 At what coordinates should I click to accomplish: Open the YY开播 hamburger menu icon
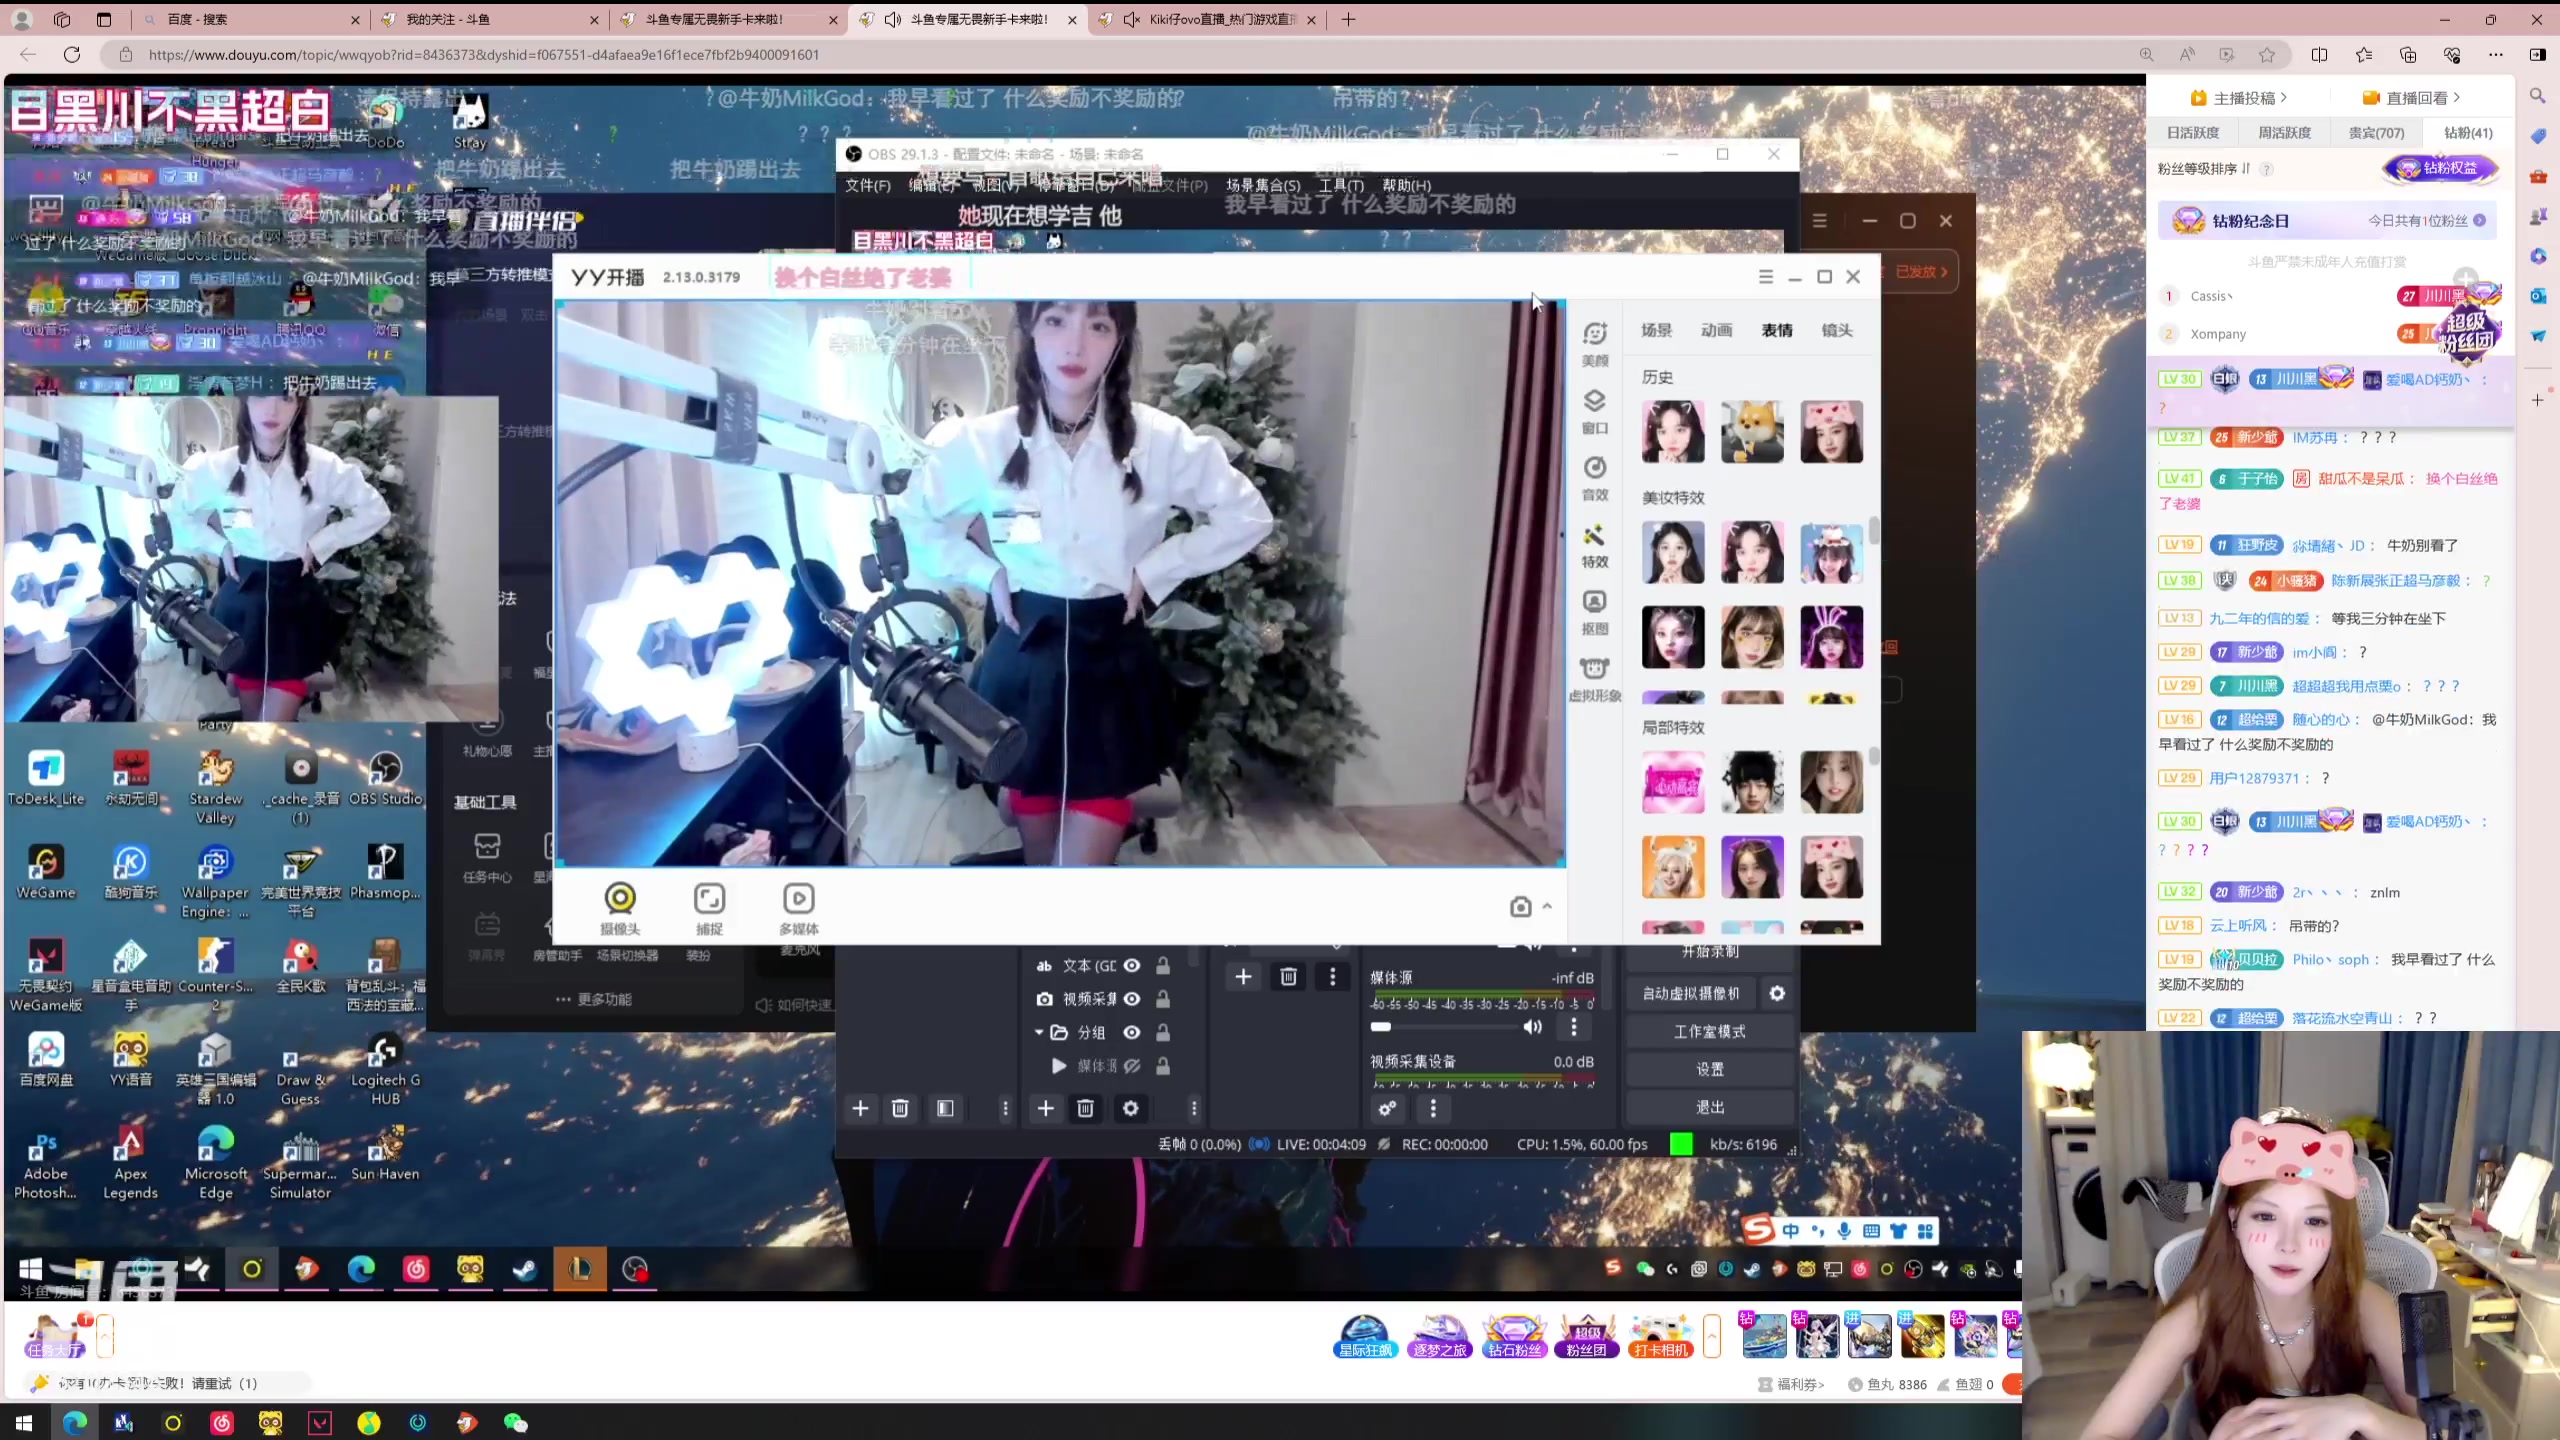(1766, 277)
